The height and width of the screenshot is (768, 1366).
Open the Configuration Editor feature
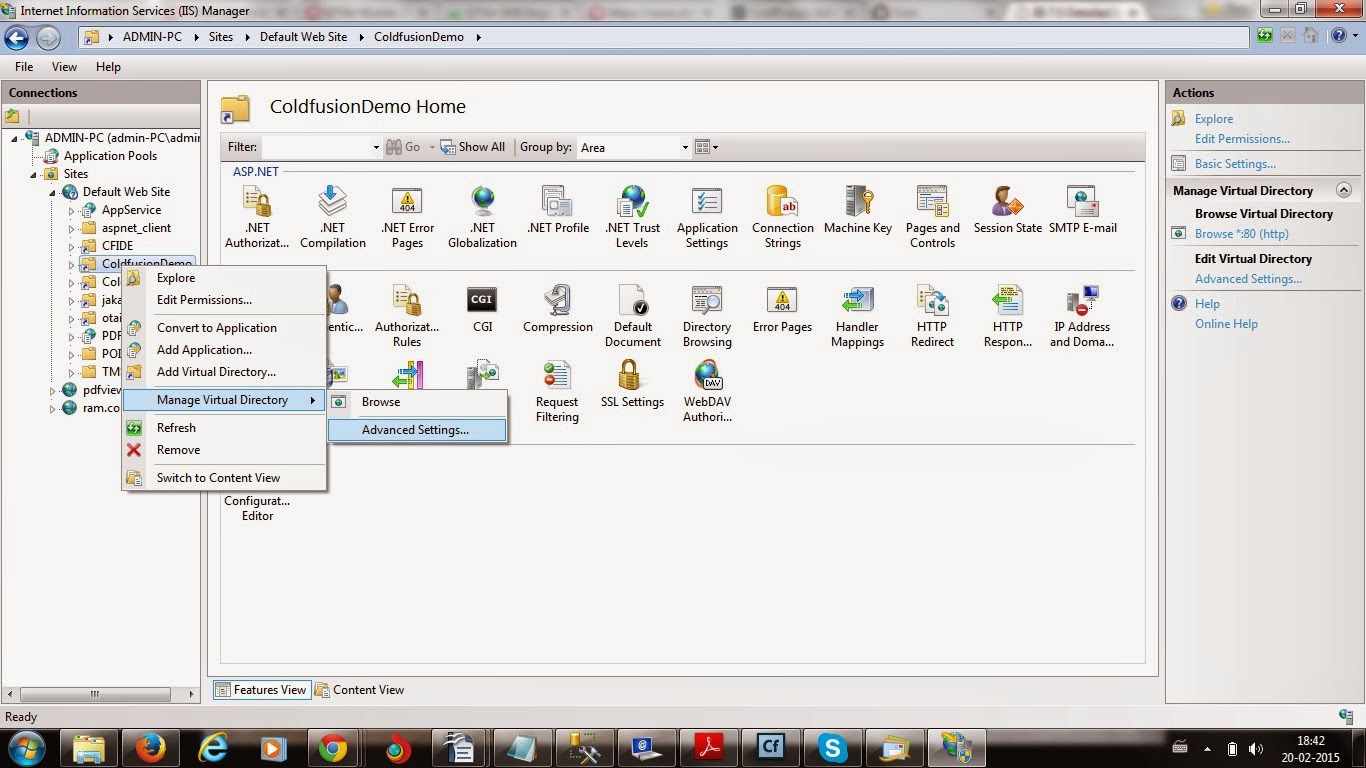pos(257,508)
